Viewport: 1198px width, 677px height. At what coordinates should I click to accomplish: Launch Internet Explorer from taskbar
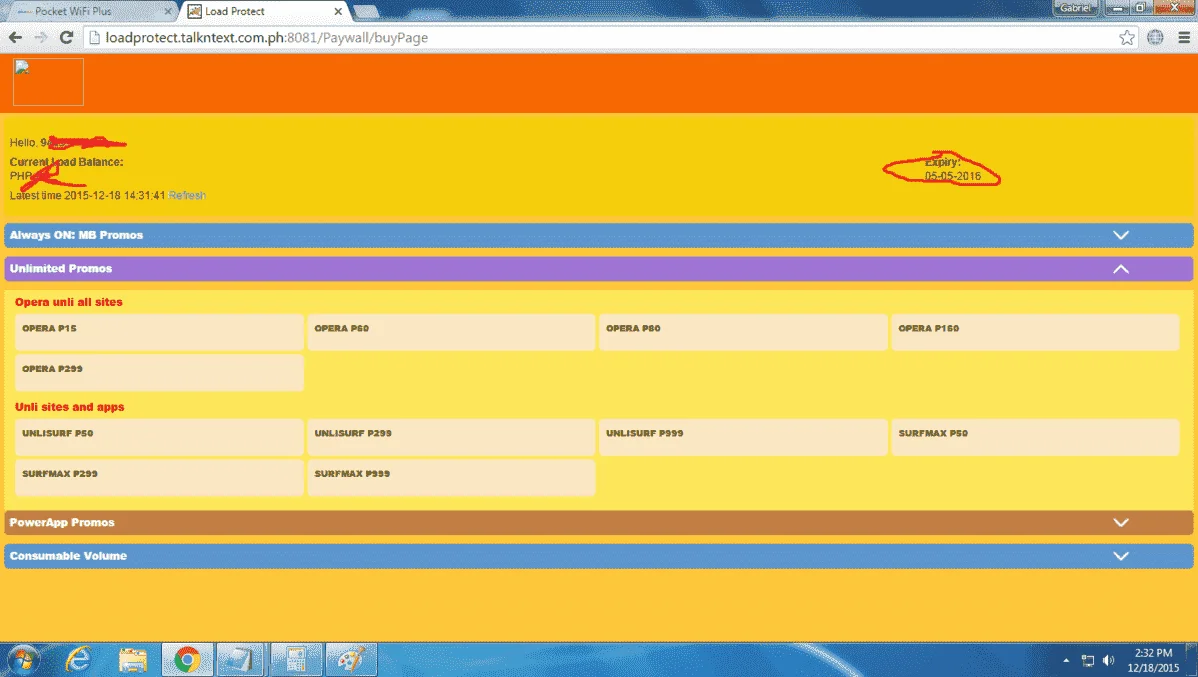tap(78, 659)
